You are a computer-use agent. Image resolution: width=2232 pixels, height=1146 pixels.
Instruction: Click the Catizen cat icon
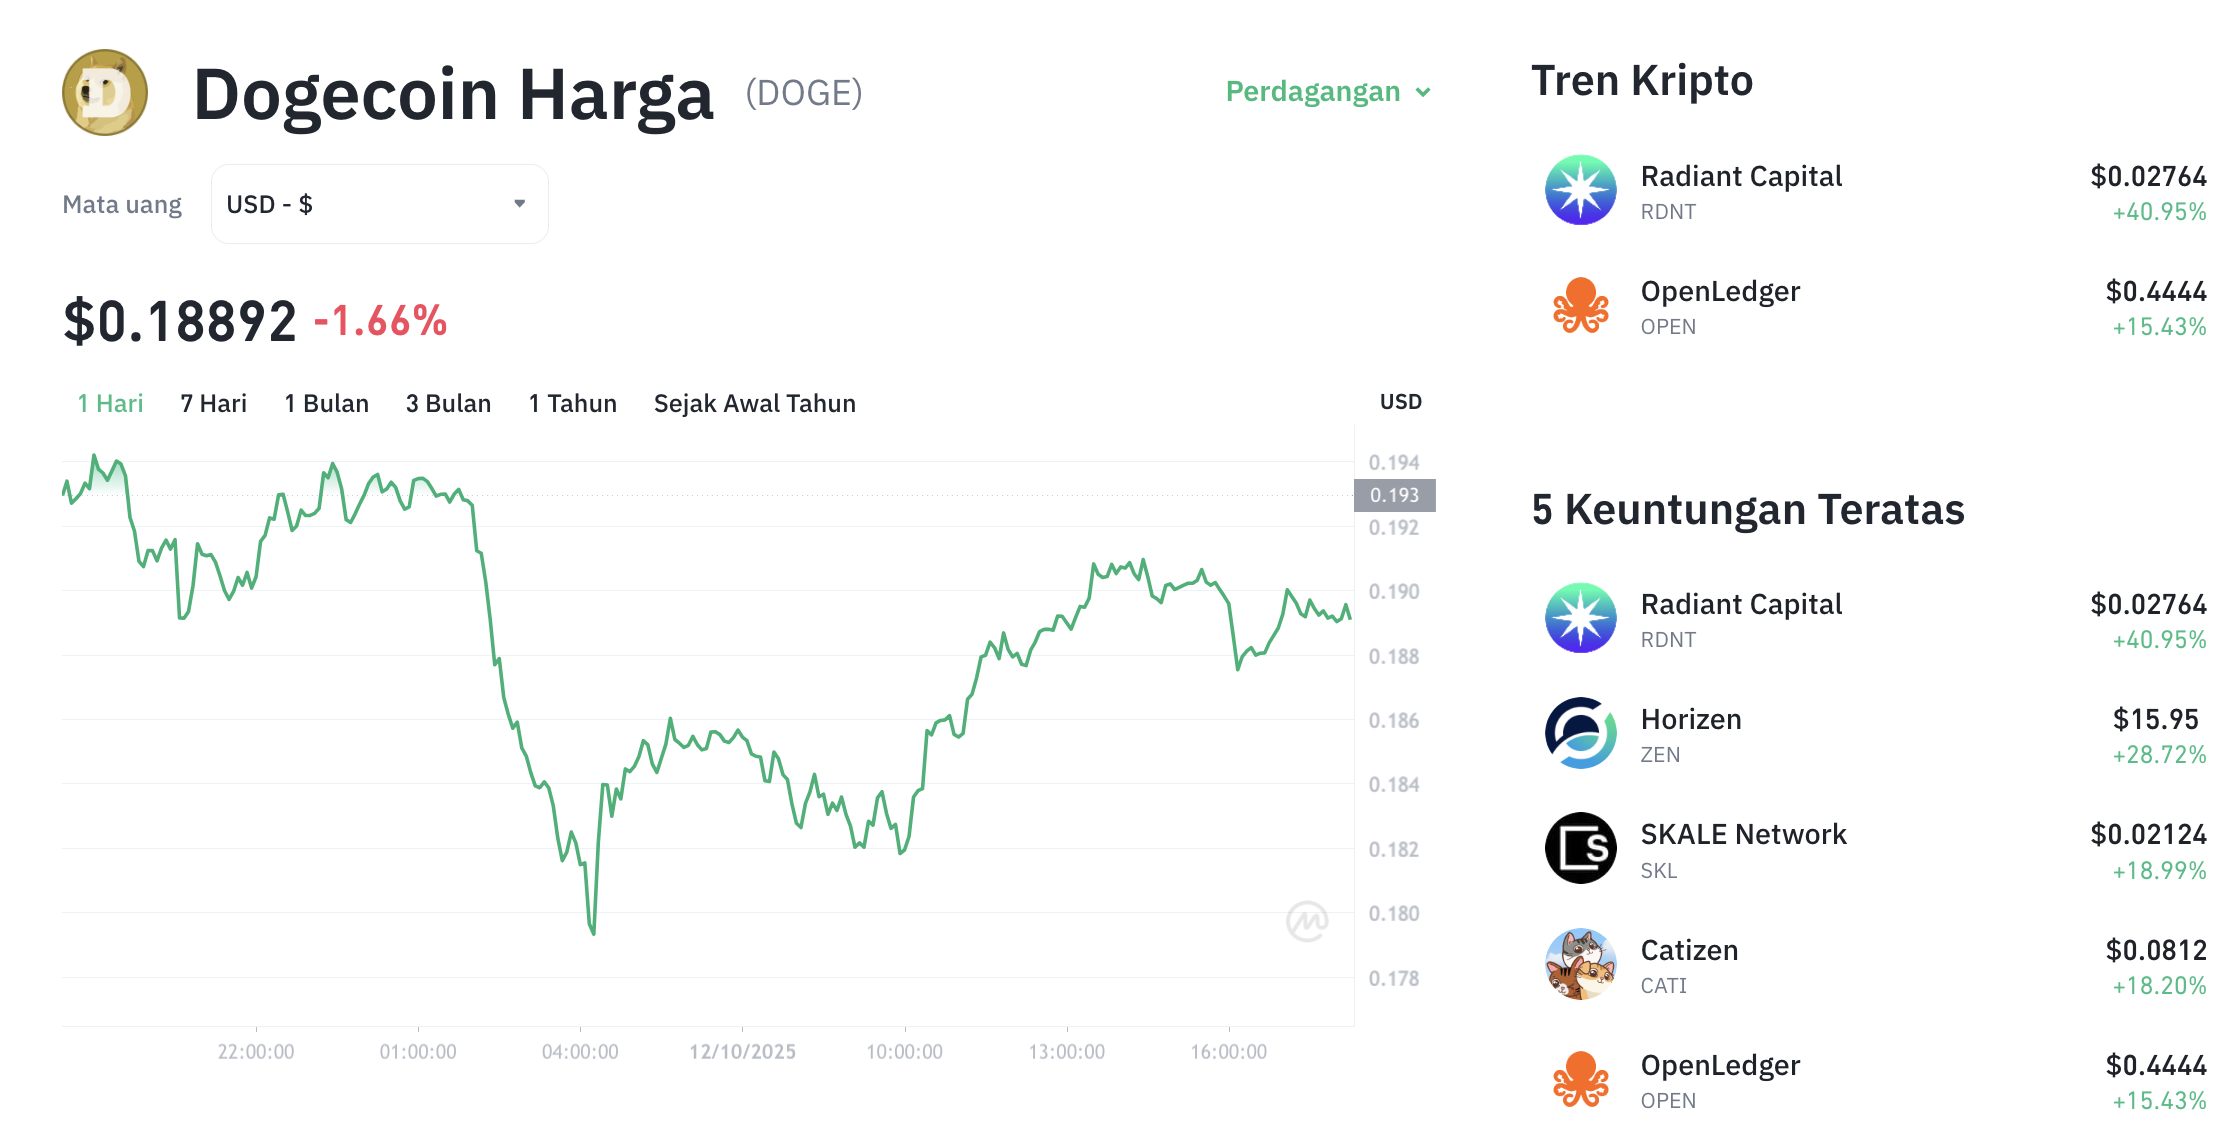point(1580,964)
